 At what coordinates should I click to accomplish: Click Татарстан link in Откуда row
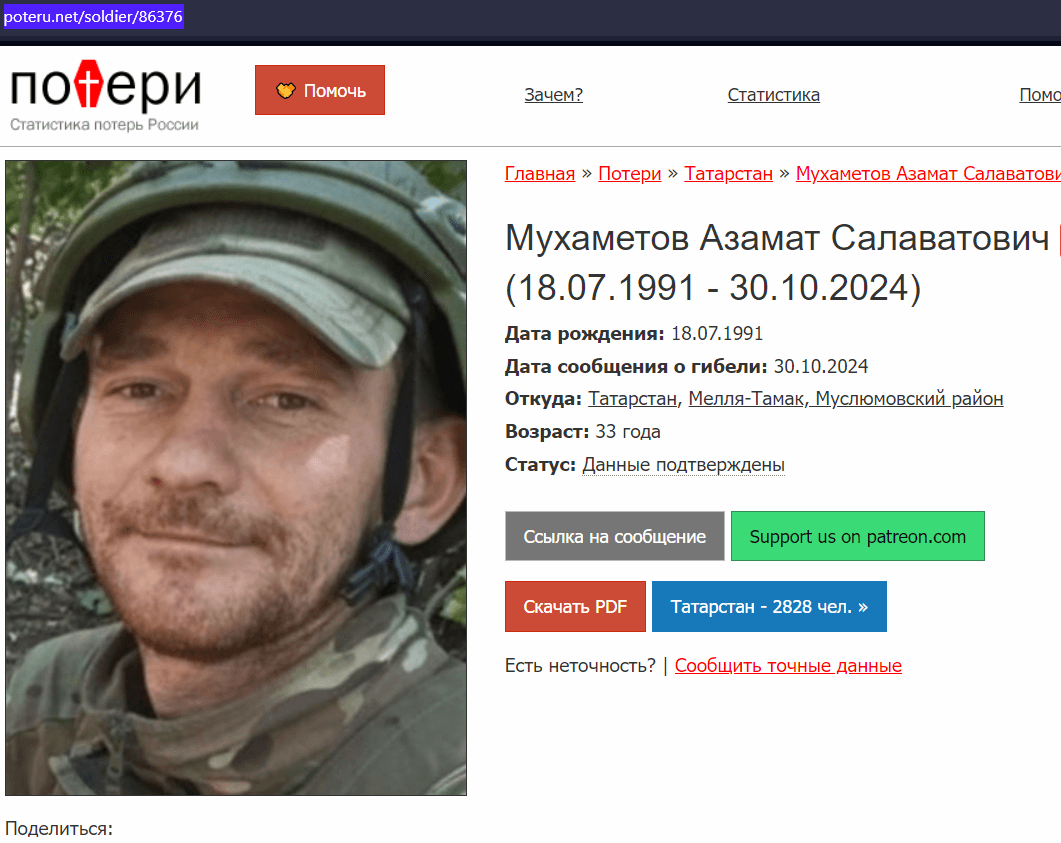coord(632,398)
